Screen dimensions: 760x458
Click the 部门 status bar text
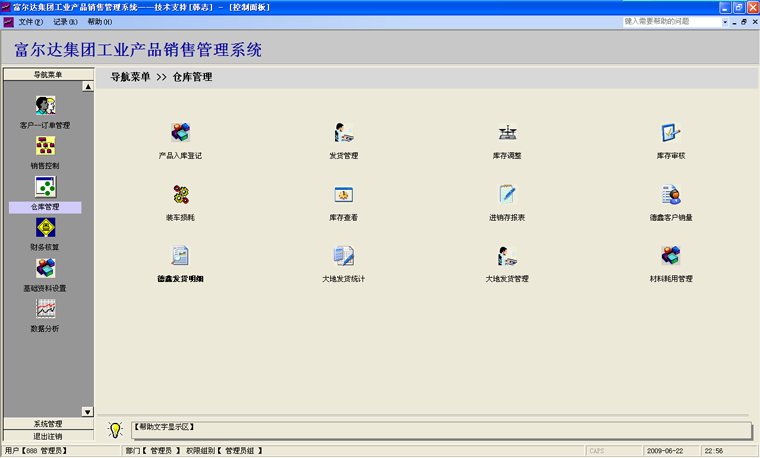click(x=153, y=451)
